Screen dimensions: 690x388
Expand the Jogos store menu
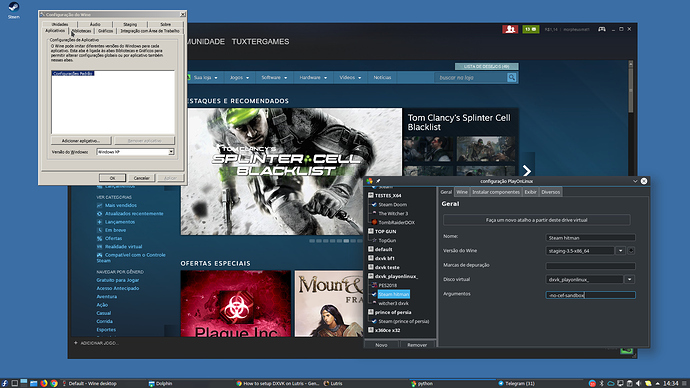[239, 77]
